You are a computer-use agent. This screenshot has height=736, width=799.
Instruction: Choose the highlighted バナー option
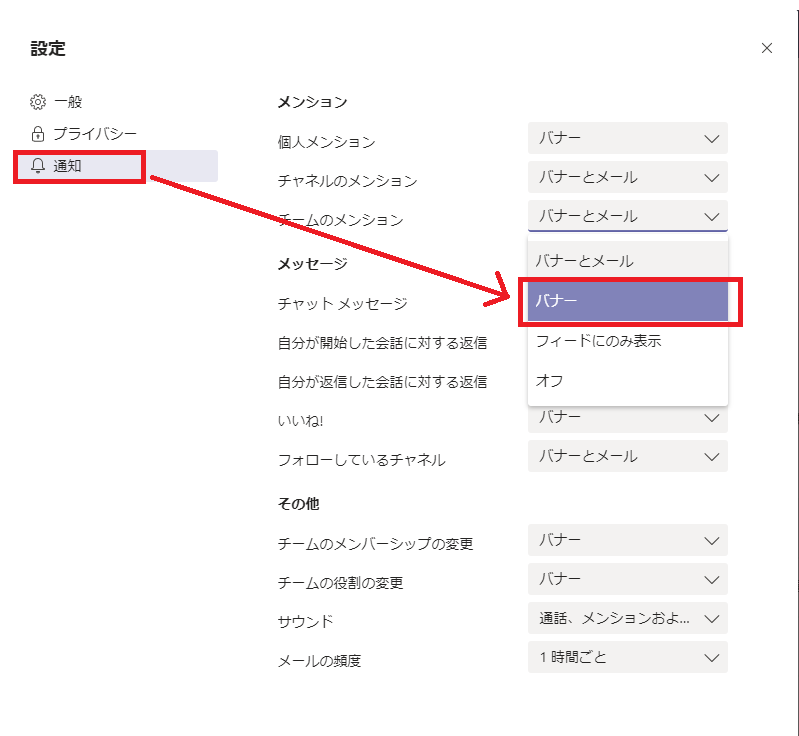click(x=627, y=301)
